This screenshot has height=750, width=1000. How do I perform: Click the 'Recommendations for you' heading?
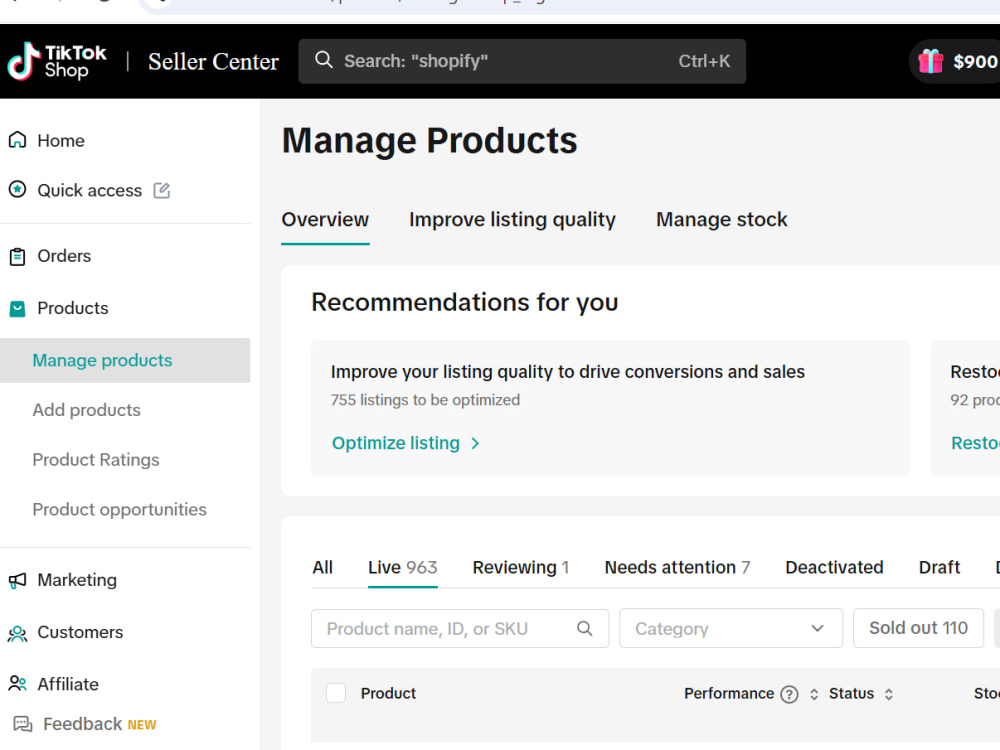464,302
